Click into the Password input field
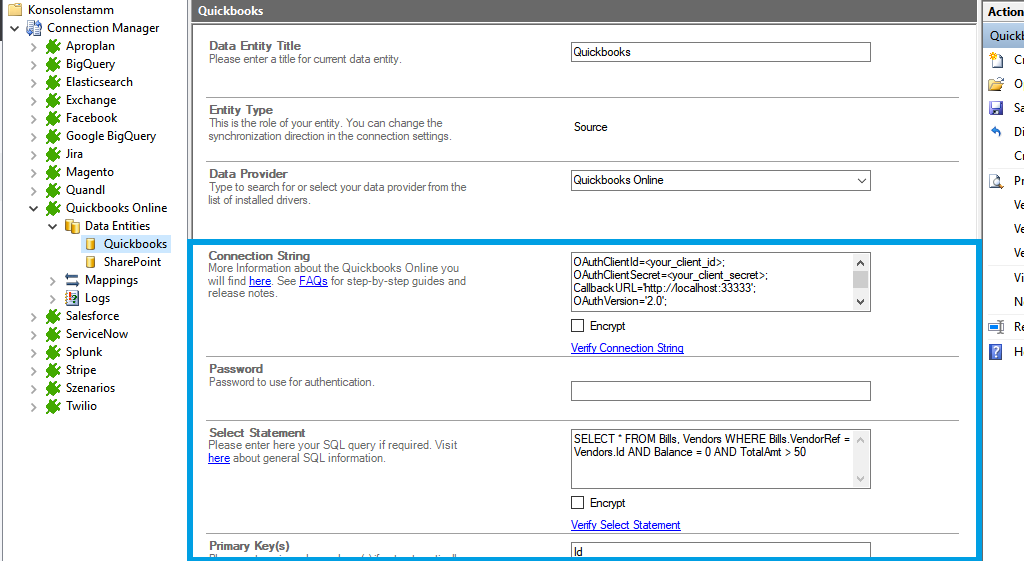This screenshot has width=1024, height=561. [720, 391]
